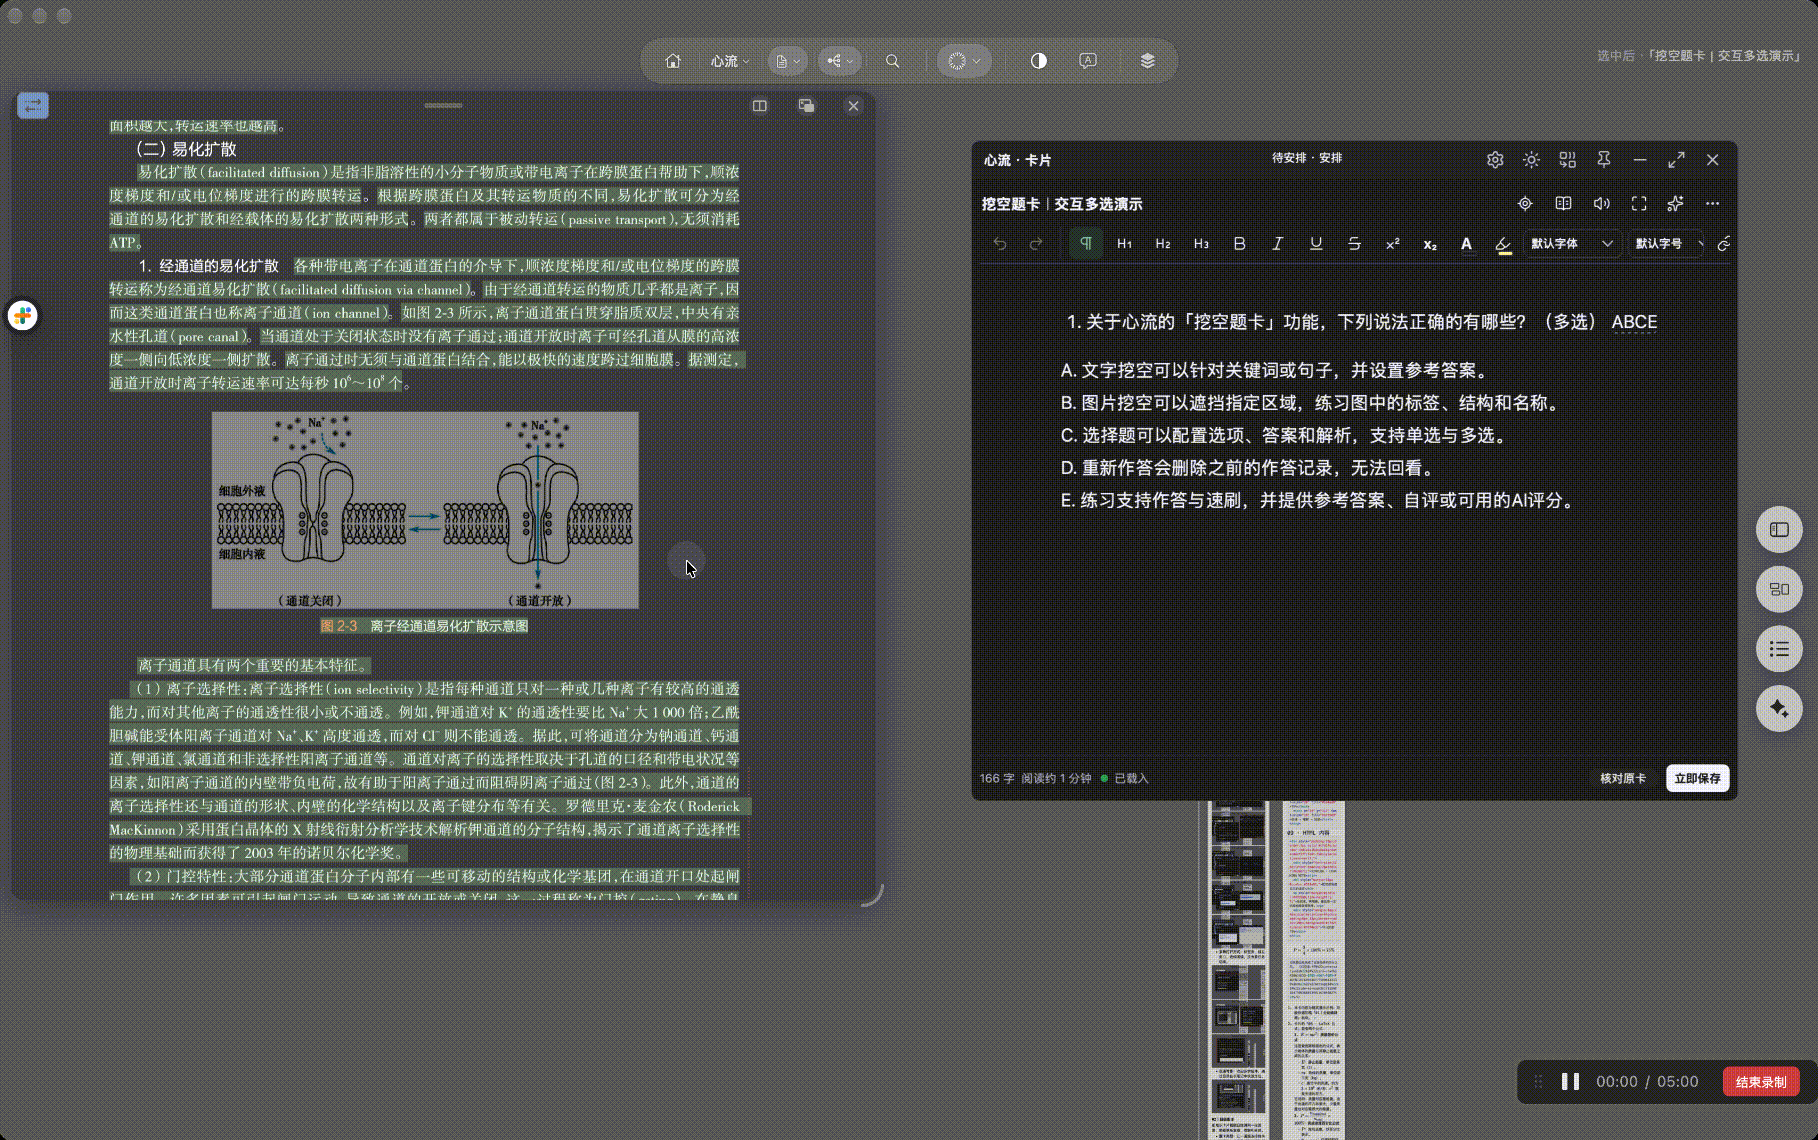Toggle paragraph format pilcrow button

(1086, 244)
